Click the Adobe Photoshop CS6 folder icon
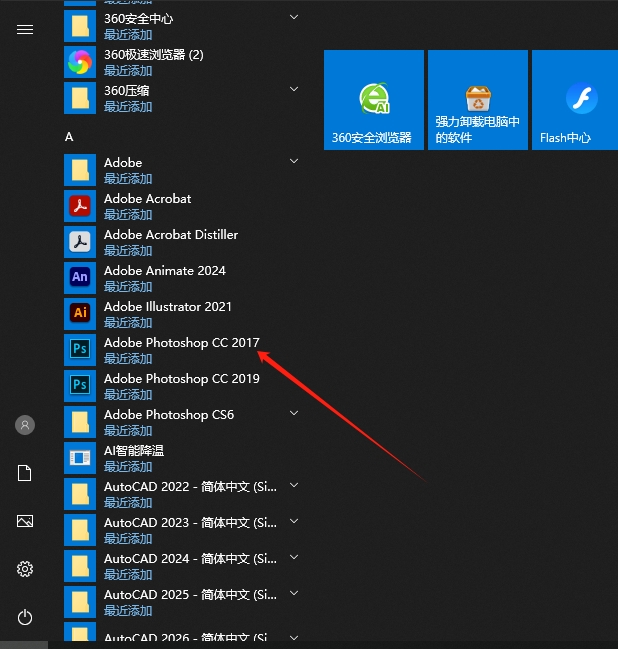The height and width of the screenshot is (649, 618). [80, 422]
